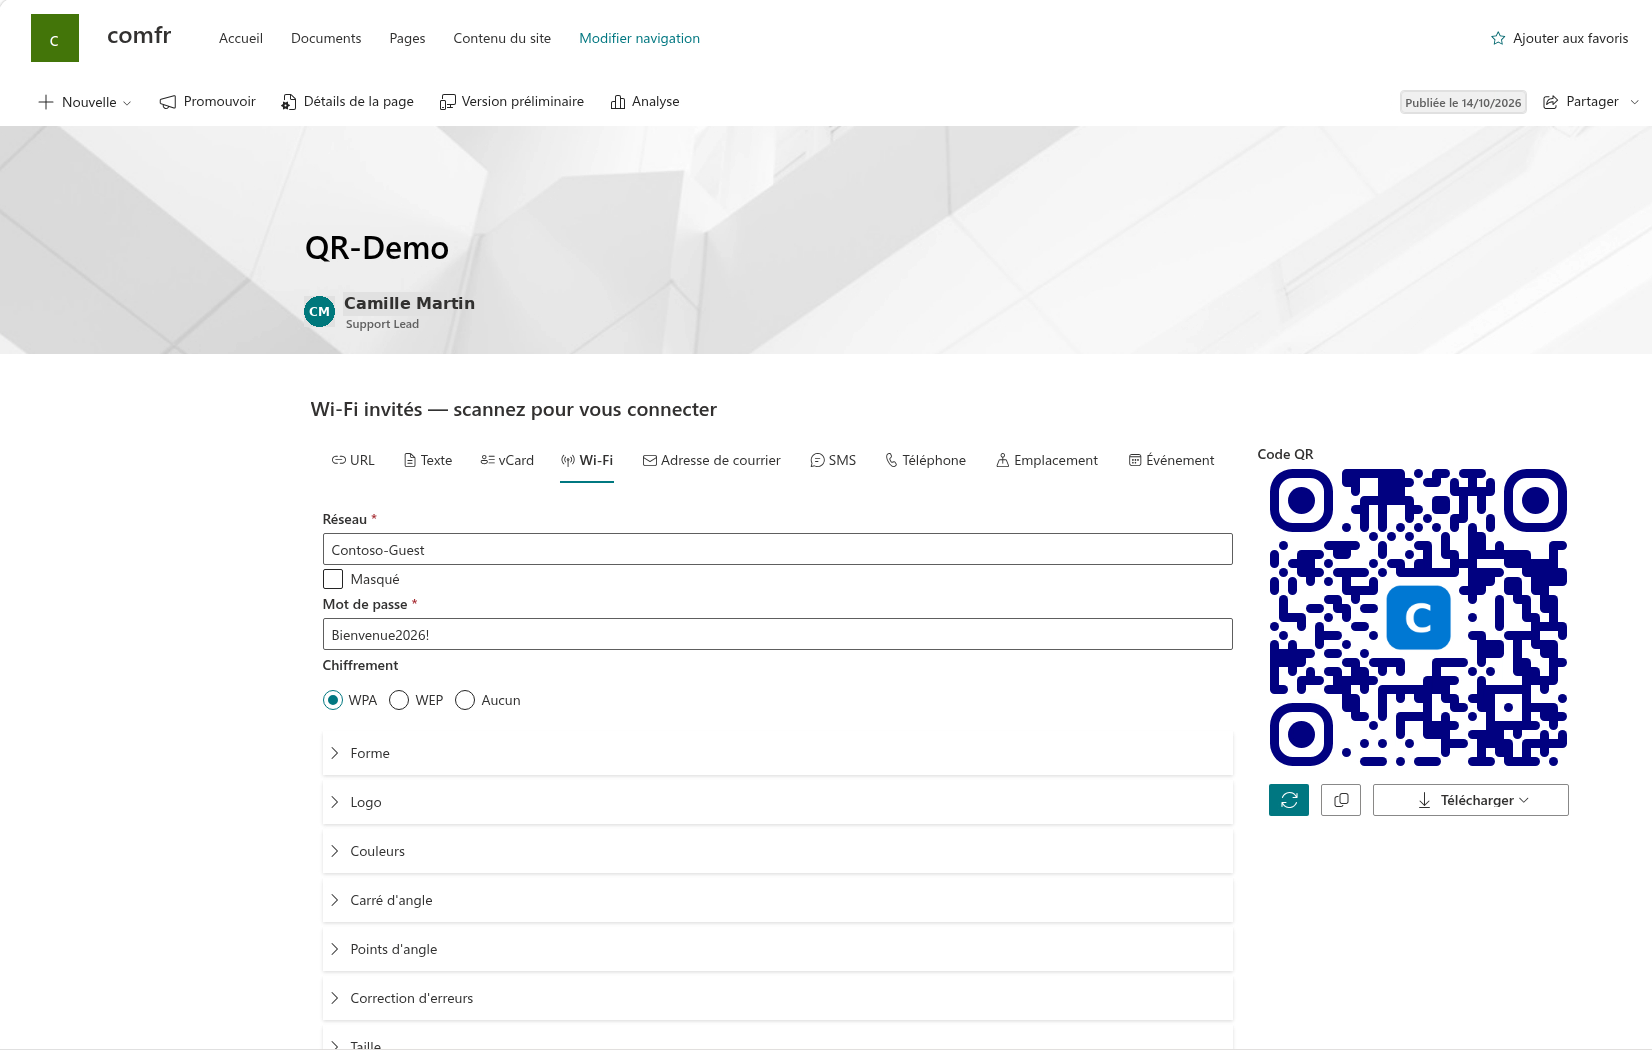Expand the Forme section
This screenshot has width=1652, height=1050.
point(777,753)
